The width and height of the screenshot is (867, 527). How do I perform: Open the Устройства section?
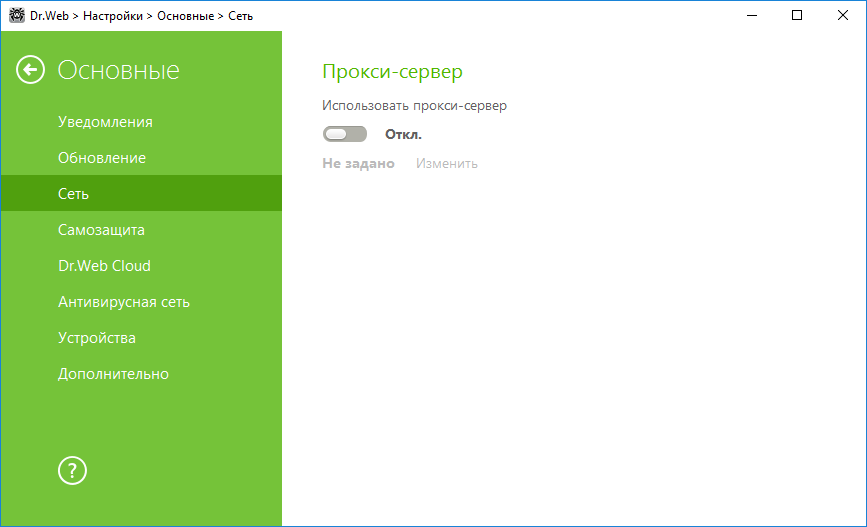[141, 338]
